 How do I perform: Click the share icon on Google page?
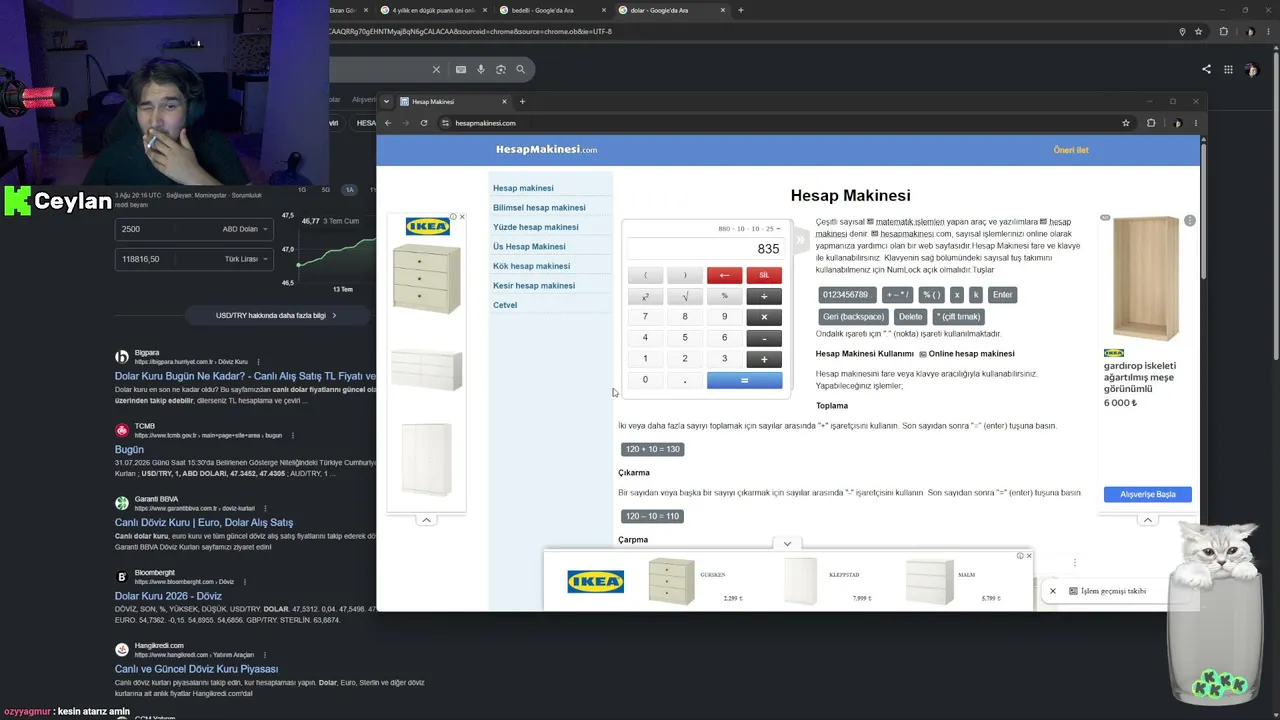1206,69
